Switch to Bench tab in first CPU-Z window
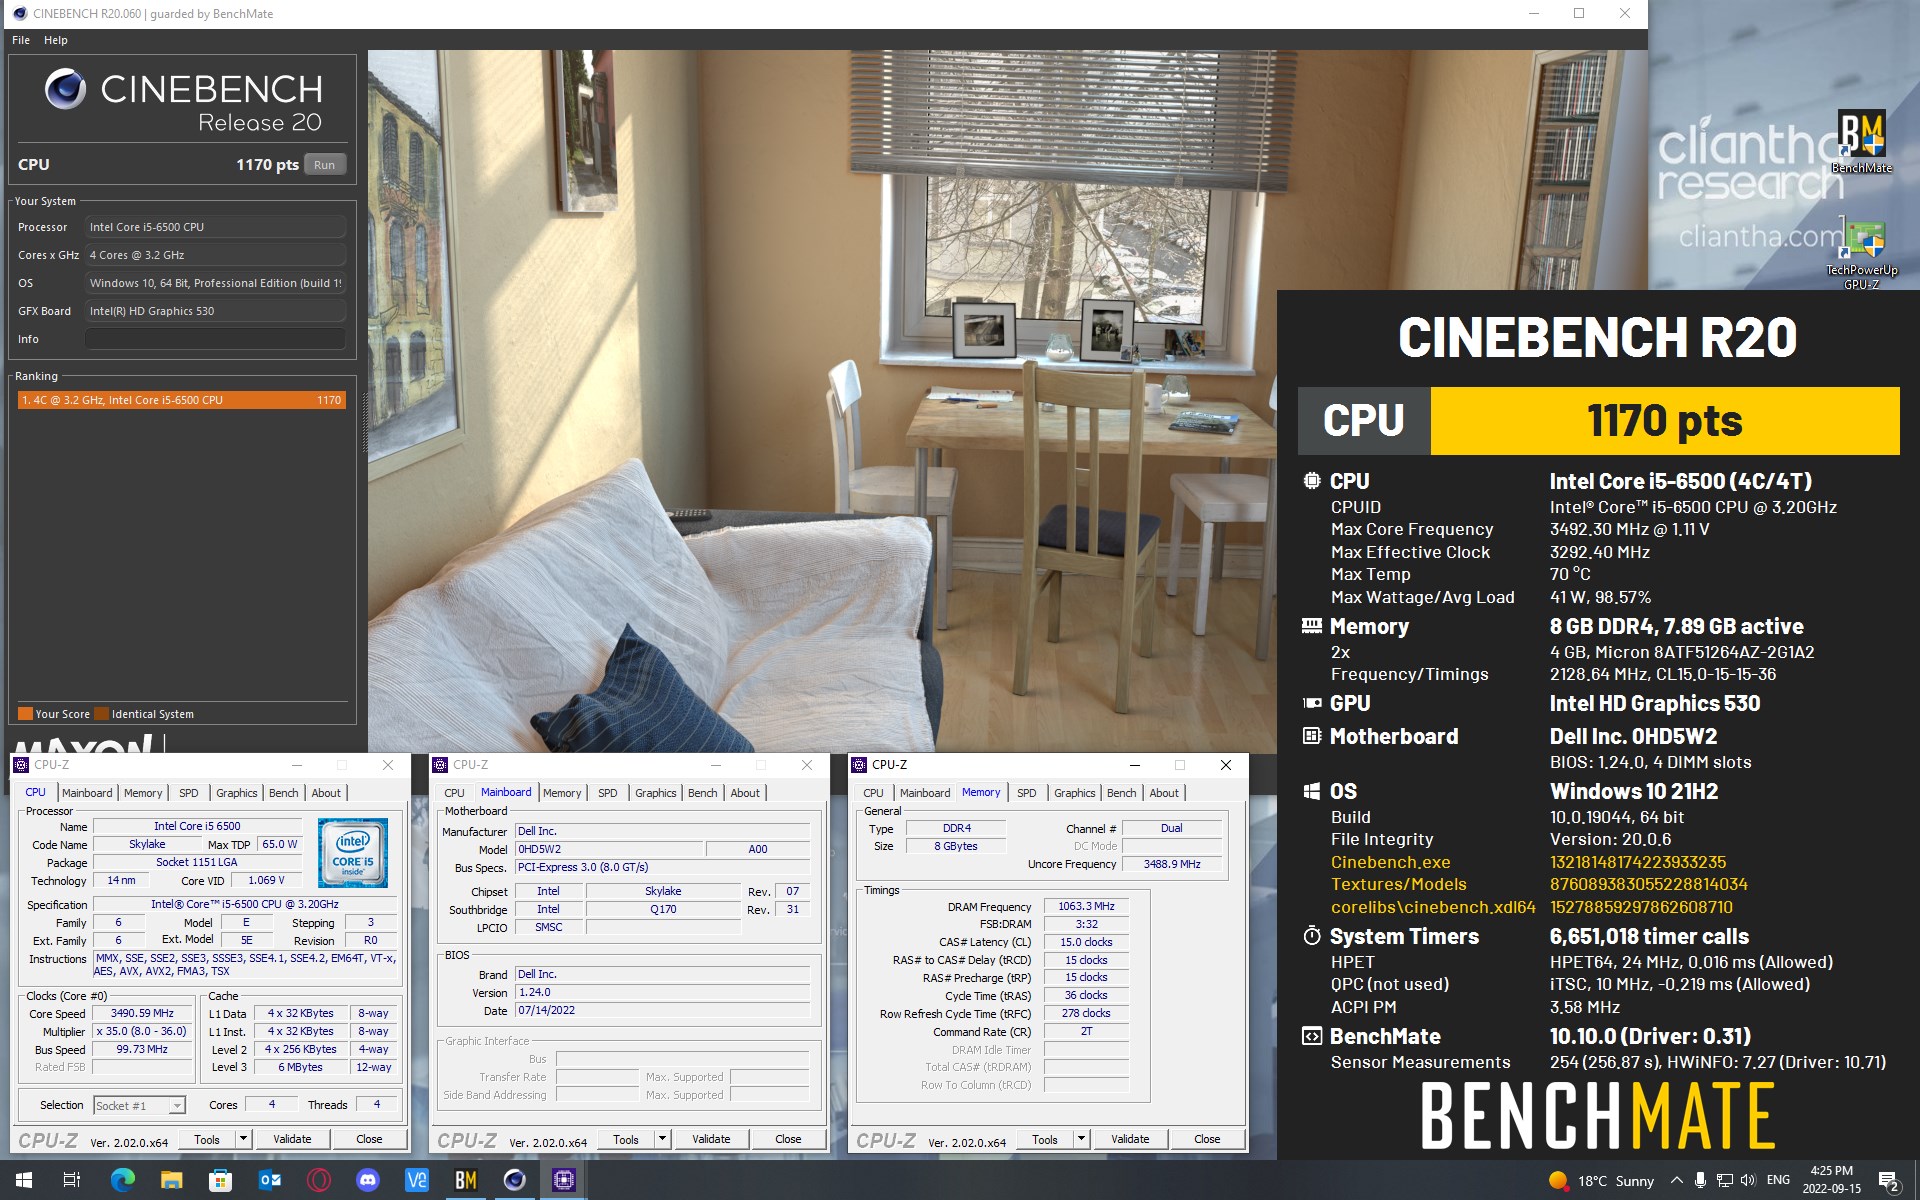 (284, 793)
